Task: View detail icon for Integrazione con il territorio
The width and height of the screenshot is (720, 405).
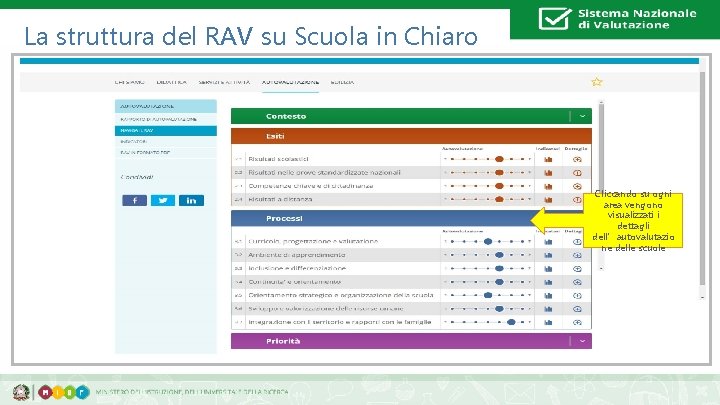Action: 577,322
